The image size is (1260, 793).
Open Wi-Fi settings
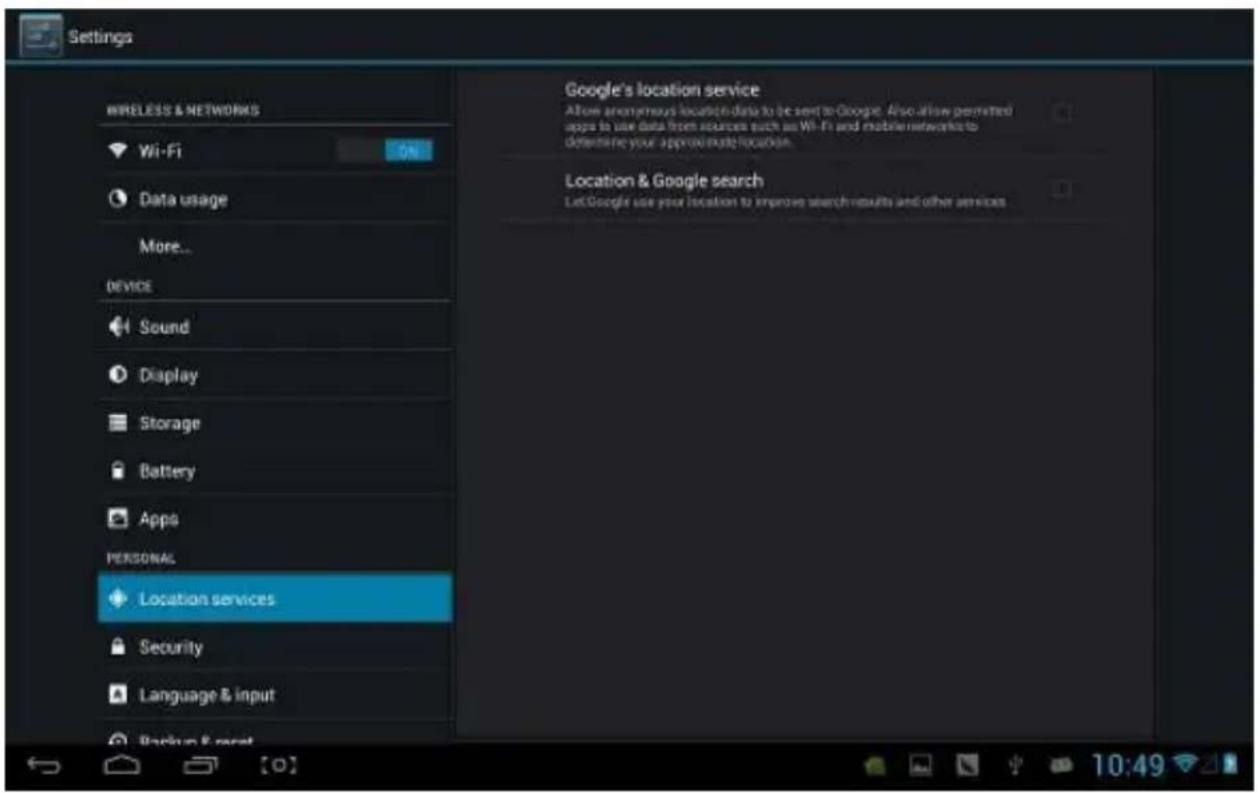pos(275,151)
